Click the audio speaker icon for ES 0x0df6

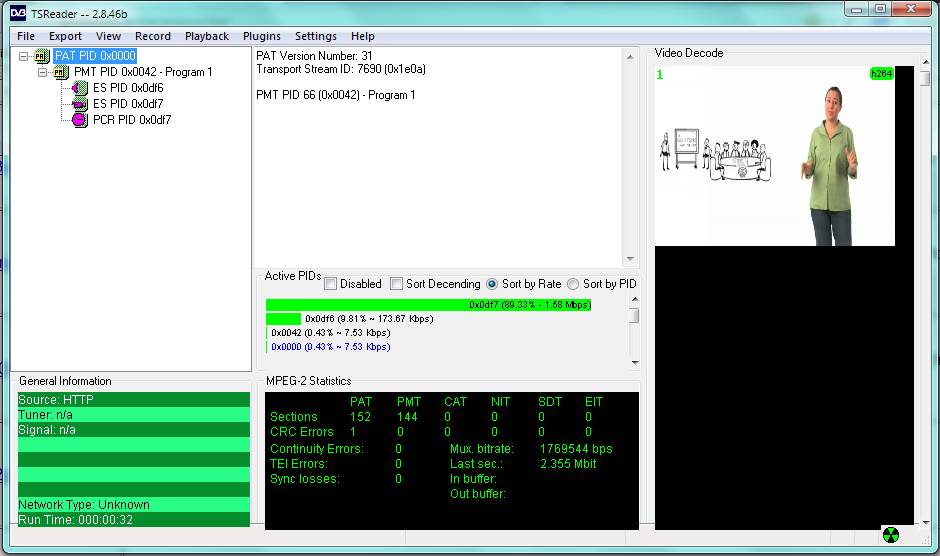point(80,88)
